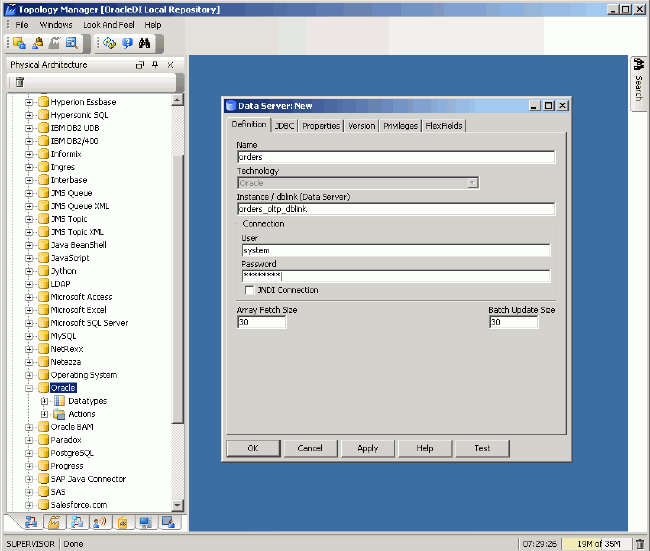Click the speaker-person icon tab at panel bottom

click(x=99, y=522)
